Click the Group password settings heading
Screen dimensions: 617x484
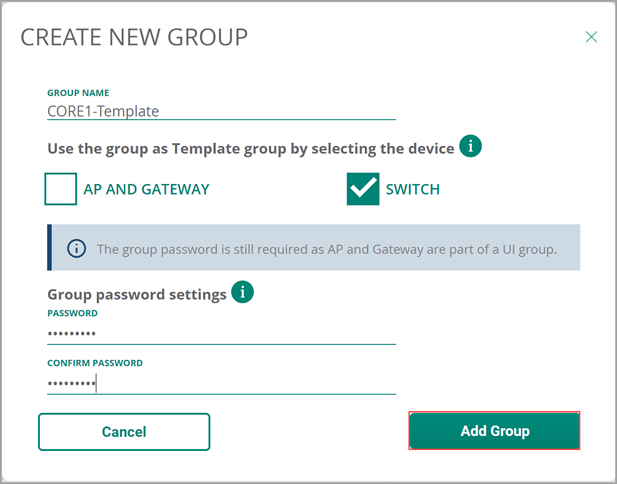(137, 294)
